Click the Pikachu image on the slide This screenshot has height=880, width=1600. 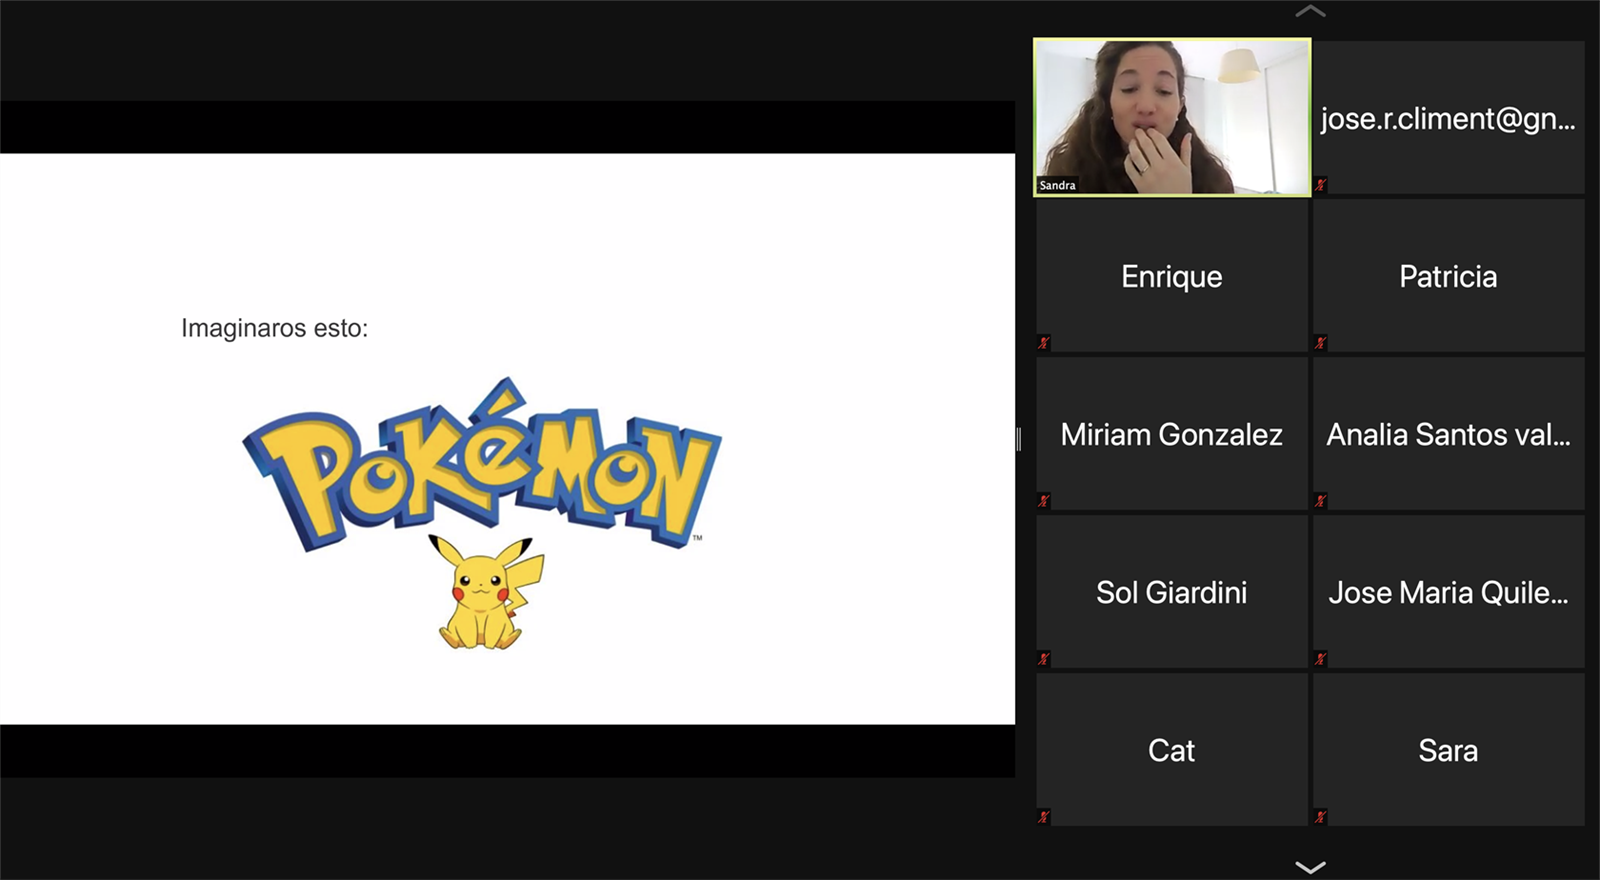point(488,593)
